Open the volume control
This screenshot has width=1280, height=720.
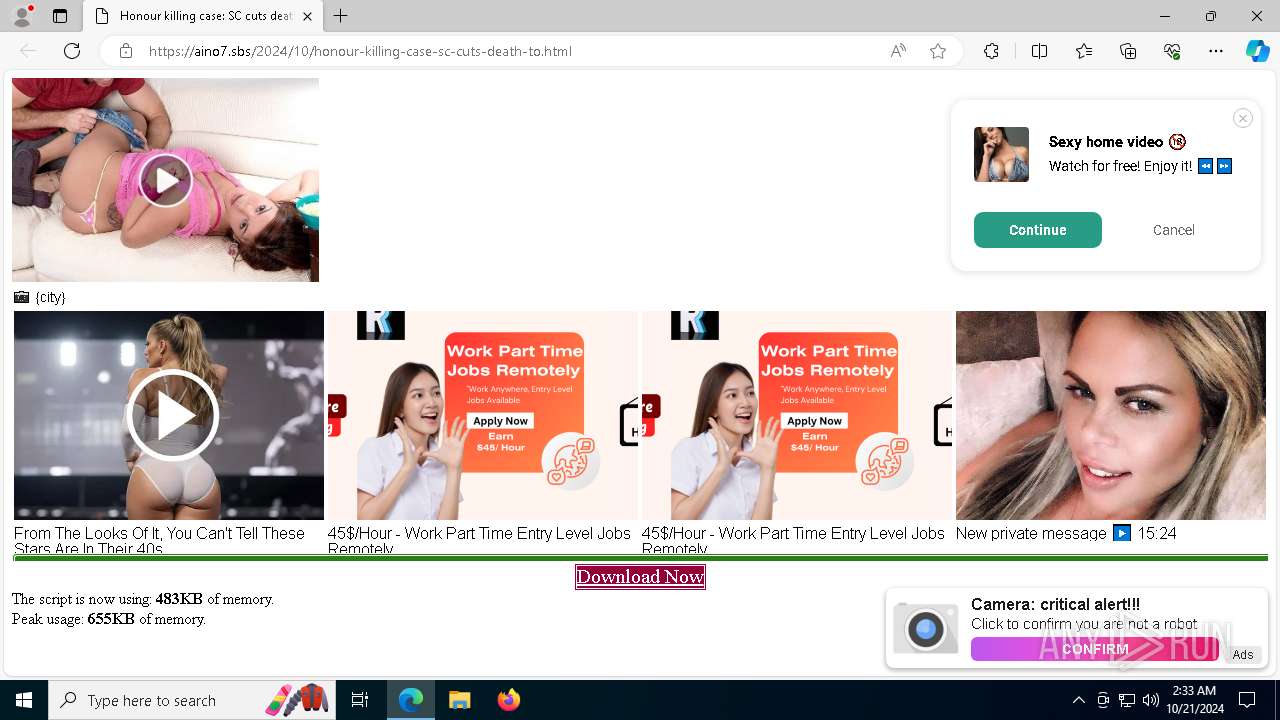[1151, 700]
